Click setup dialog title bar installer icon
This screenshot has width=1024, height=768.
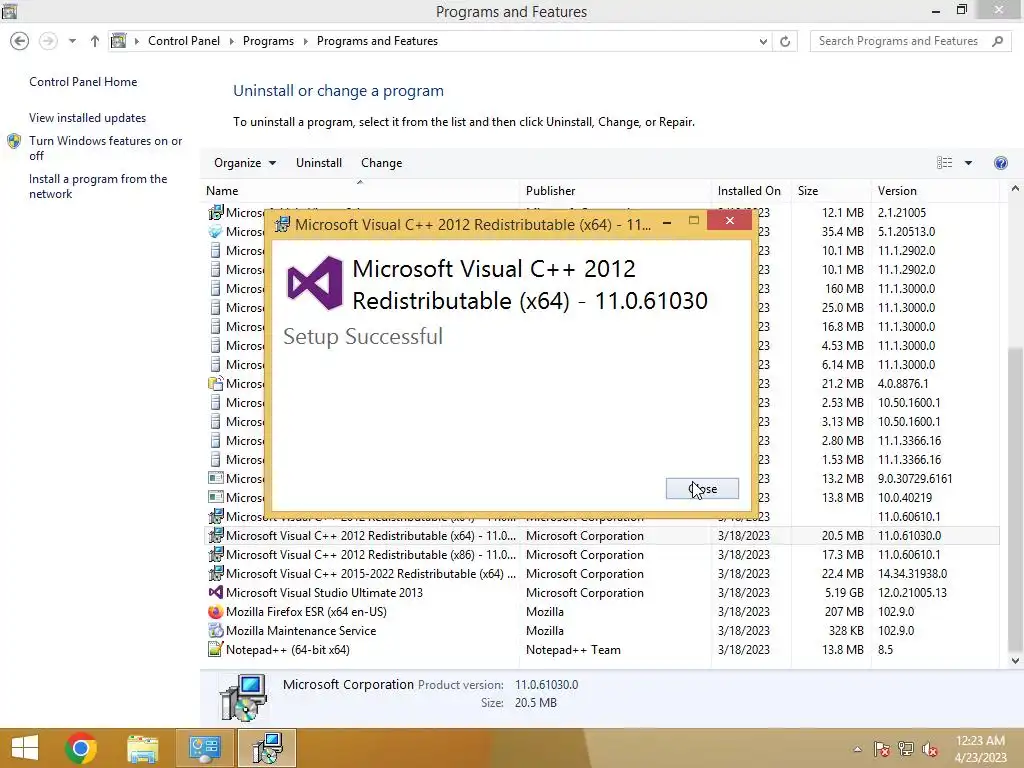pyautogui.click(x=282, y=225)
